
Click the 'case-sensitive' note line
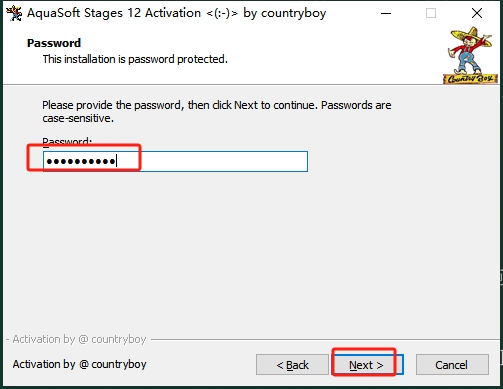78,118
